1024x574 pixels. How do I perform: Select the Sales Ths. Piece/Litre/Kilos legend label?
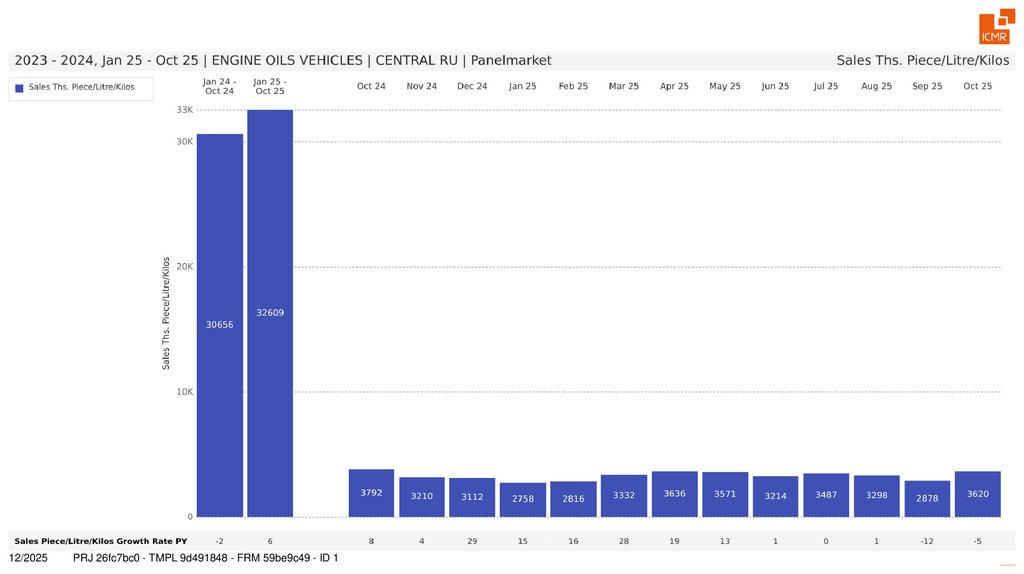click(82, 88)
